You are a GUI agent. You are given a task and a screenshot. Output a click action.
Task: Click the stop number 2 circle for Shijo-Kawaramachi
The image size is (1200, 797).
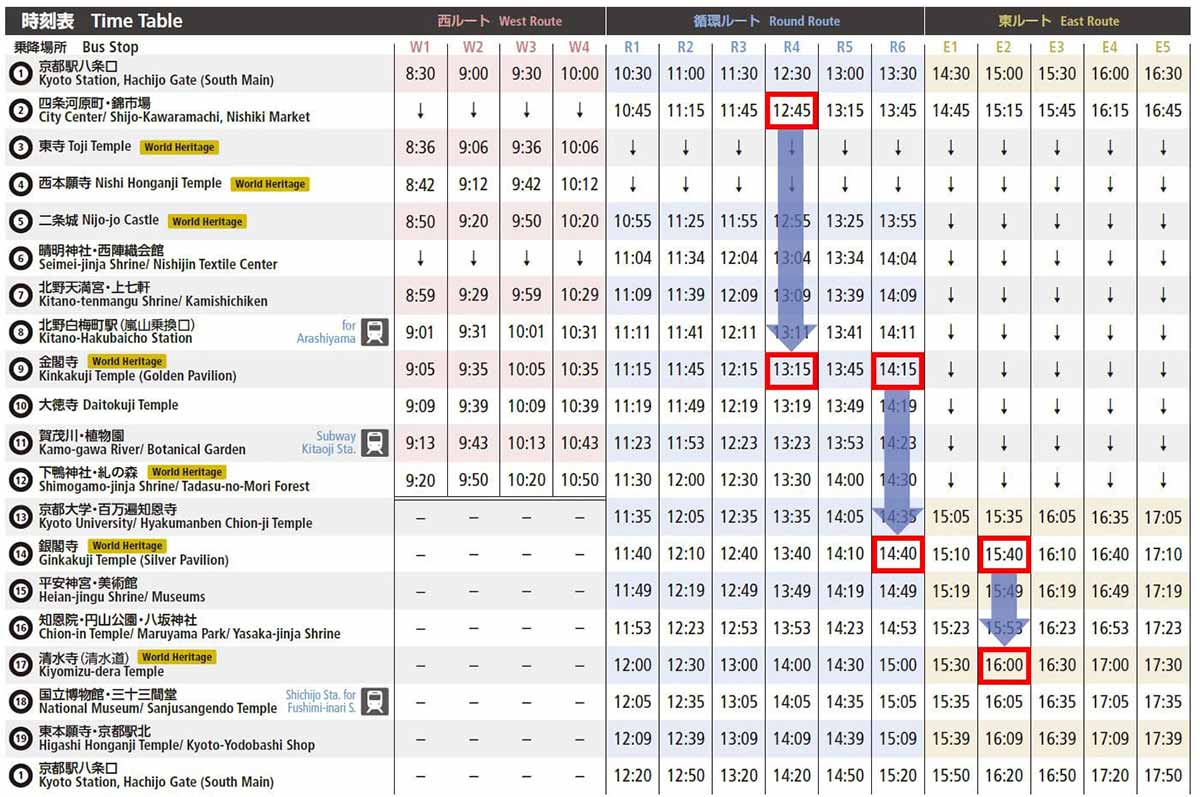(x=21, y=110)
